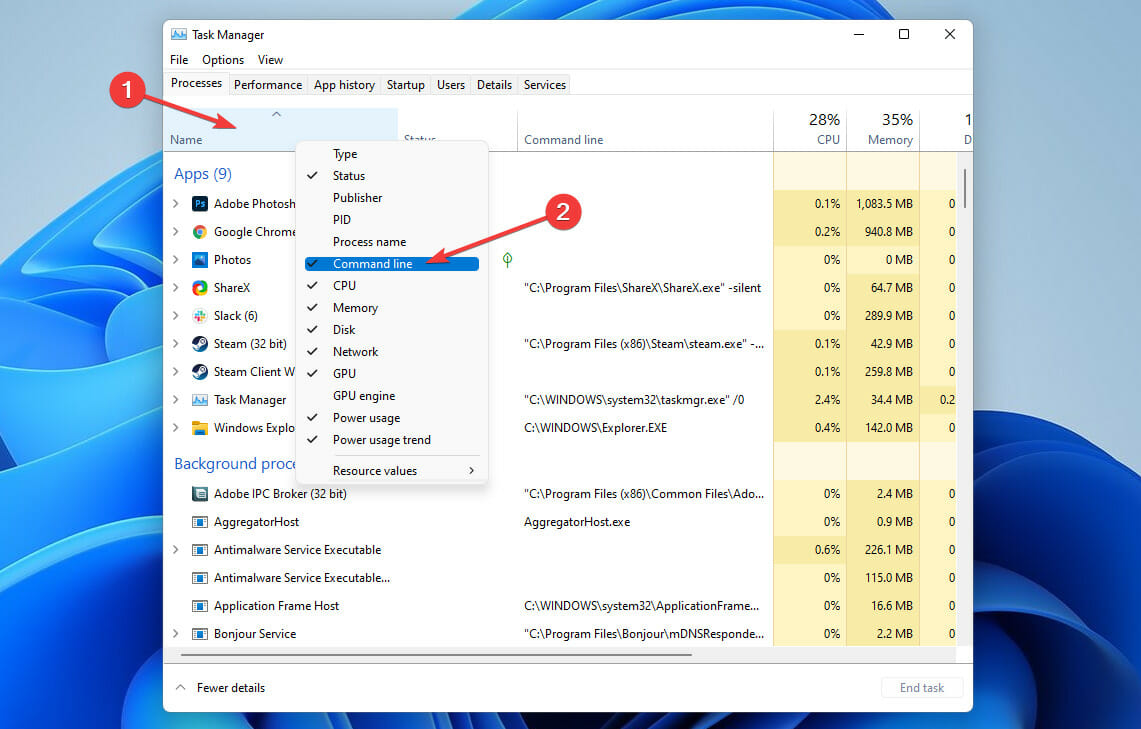This screenshot has width=1141, height=729.
Task: Expand the Google Chrome process group
Action: [176, 232]
